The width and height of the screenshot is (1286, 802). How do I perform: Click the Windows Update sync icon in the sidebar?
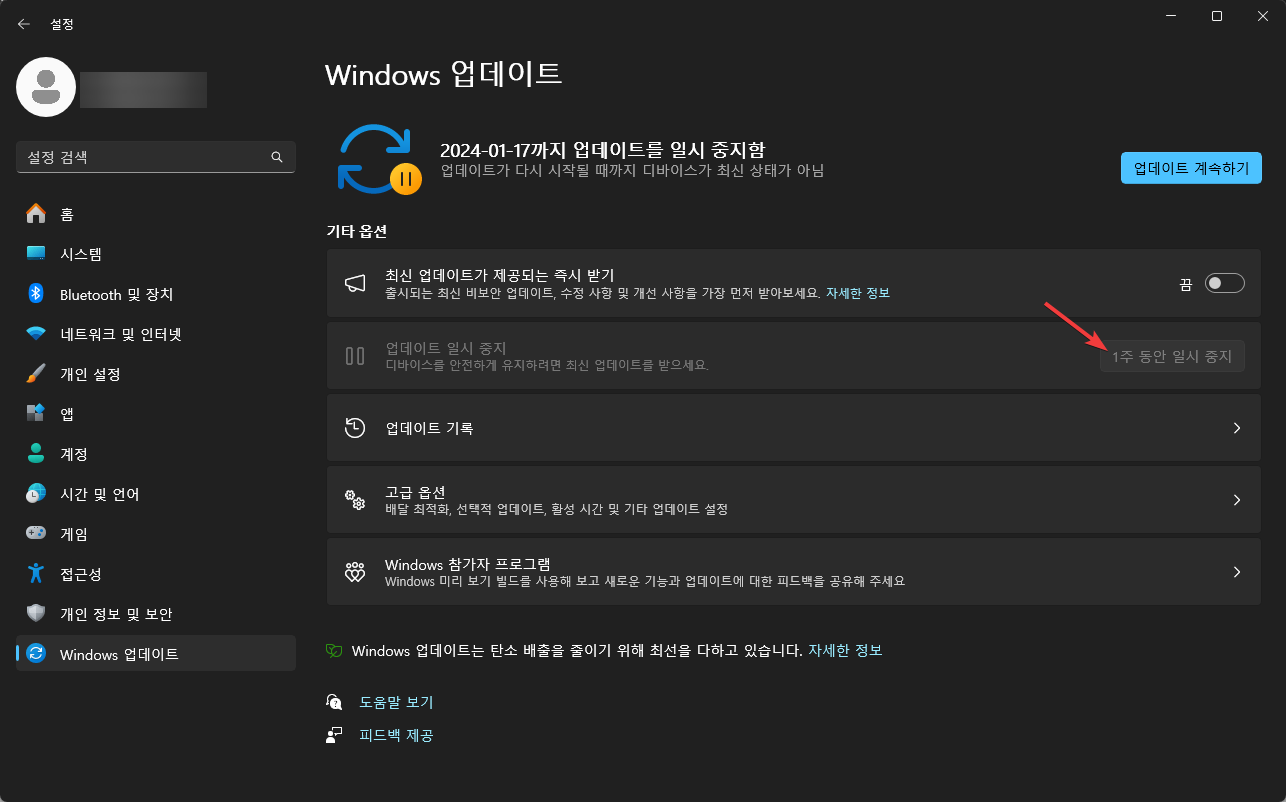36,654
